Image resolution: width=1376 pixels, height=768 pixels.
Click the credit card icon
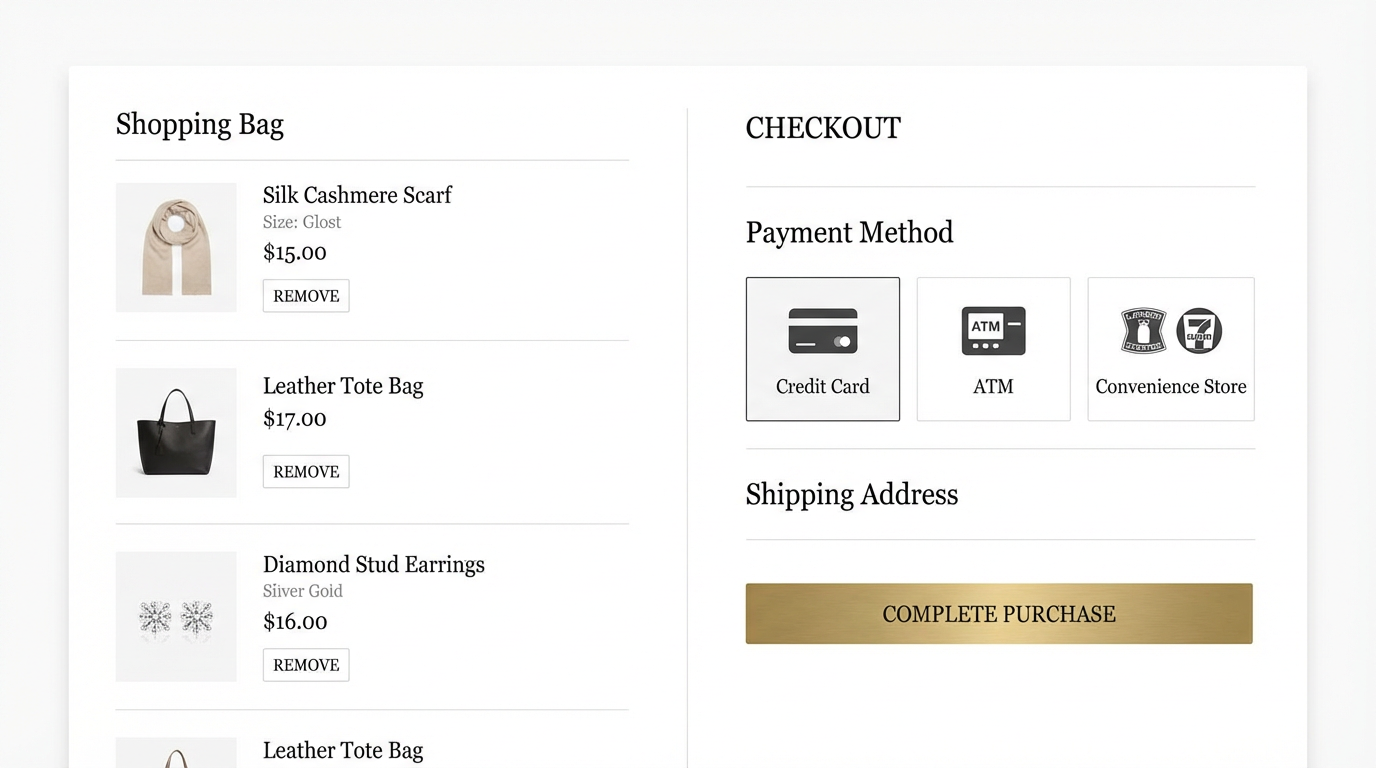(x=822, y=331)
